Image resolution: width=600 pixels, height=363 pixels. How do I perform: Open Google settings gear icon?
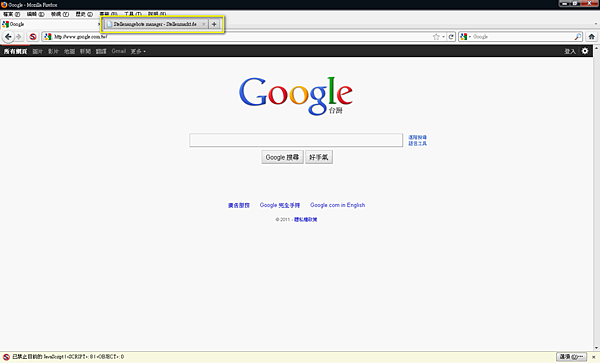[585, 51]
